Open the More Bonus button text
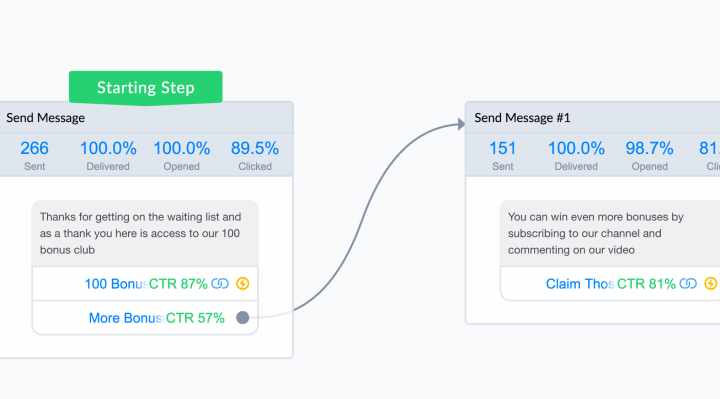The height and width of the screenshot is (399, 720). pyautogui.click(x=125, y=318)
